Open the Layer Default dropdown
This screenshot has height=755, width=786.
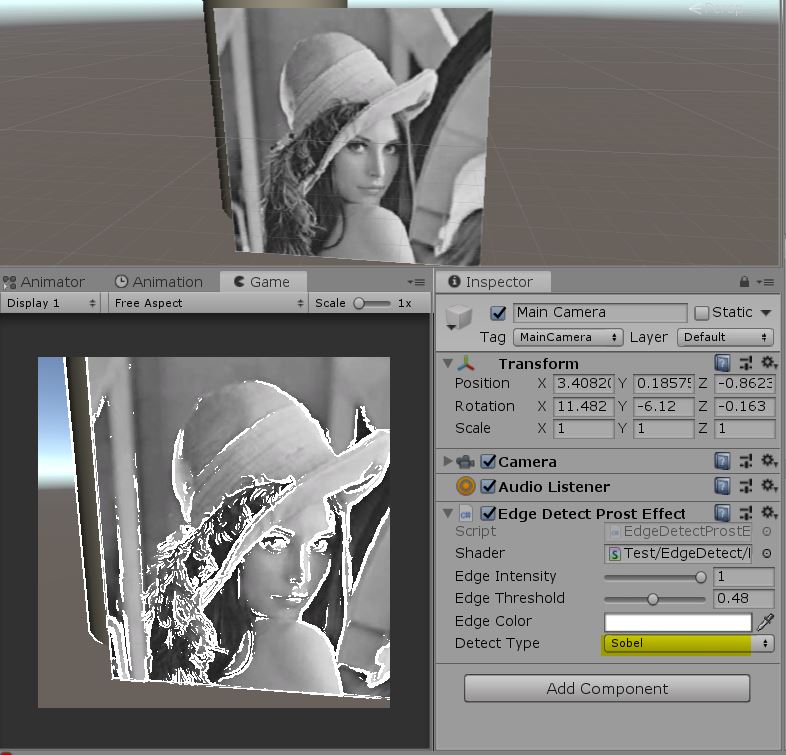tap(725, 337)
